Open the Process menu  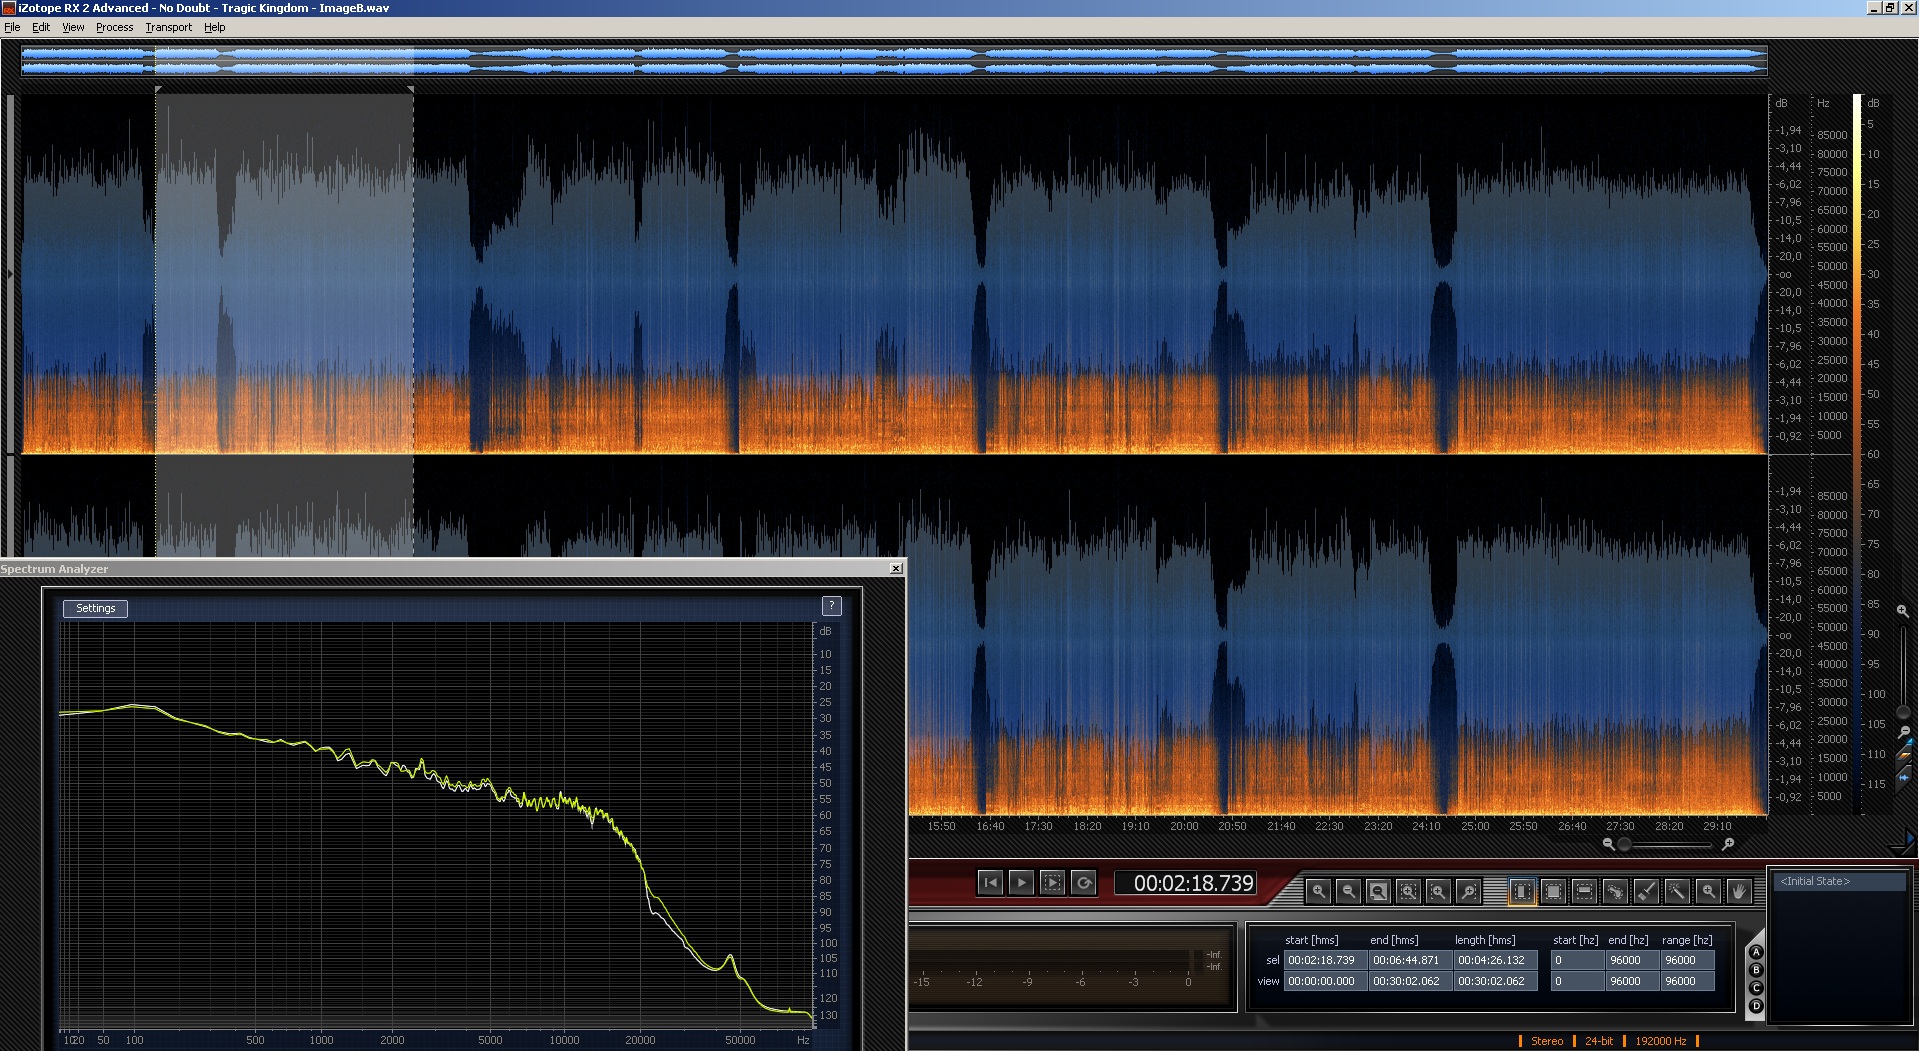pos(114,27)
